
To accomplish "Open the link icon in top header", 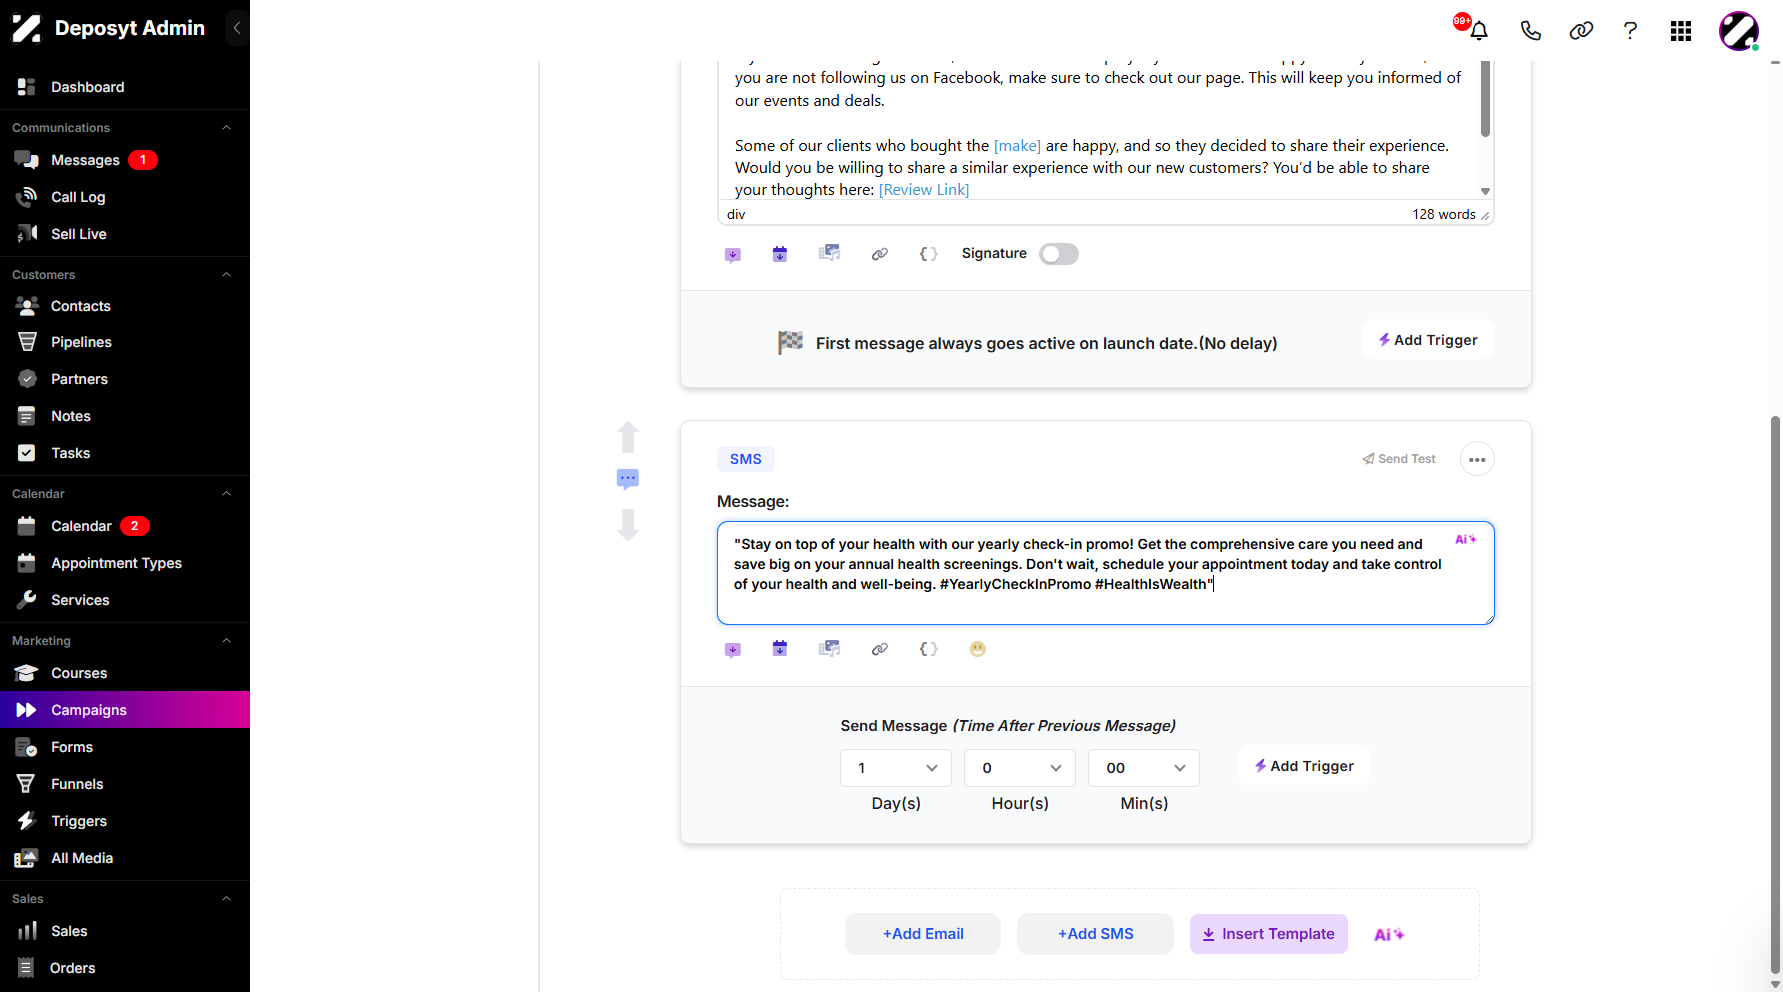I will tap(1581, 30).
